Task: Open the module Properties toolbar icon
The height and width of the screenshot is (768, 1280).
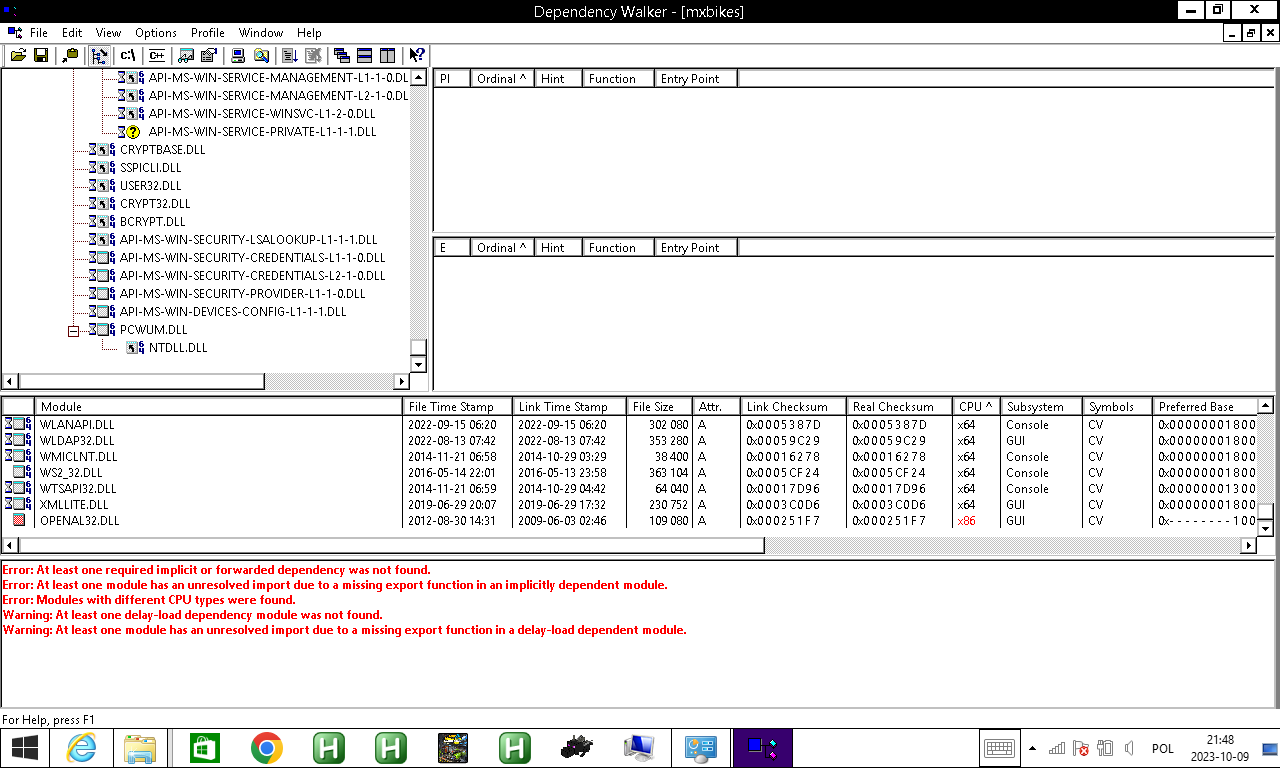Action: click(209, 56)
